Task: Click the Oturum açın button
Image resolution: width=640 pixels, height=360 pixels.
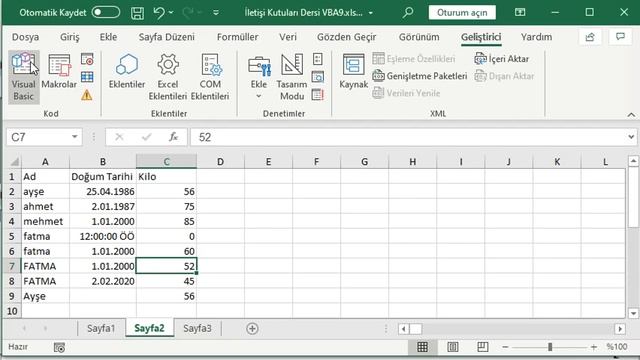Action: point(462,13)
